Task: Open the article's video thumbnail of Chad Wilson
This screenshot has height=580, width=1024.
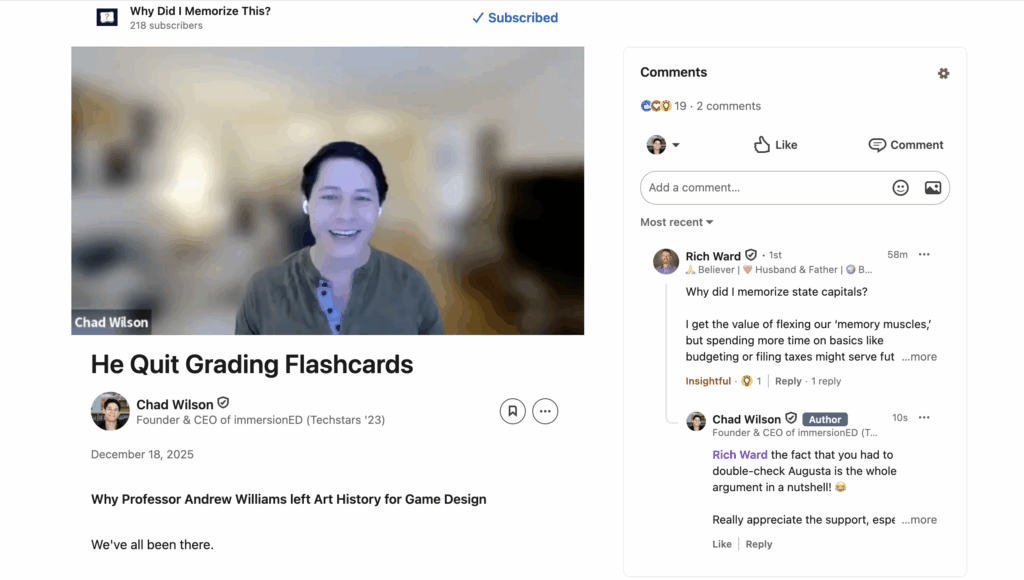Action: (327, 190)
